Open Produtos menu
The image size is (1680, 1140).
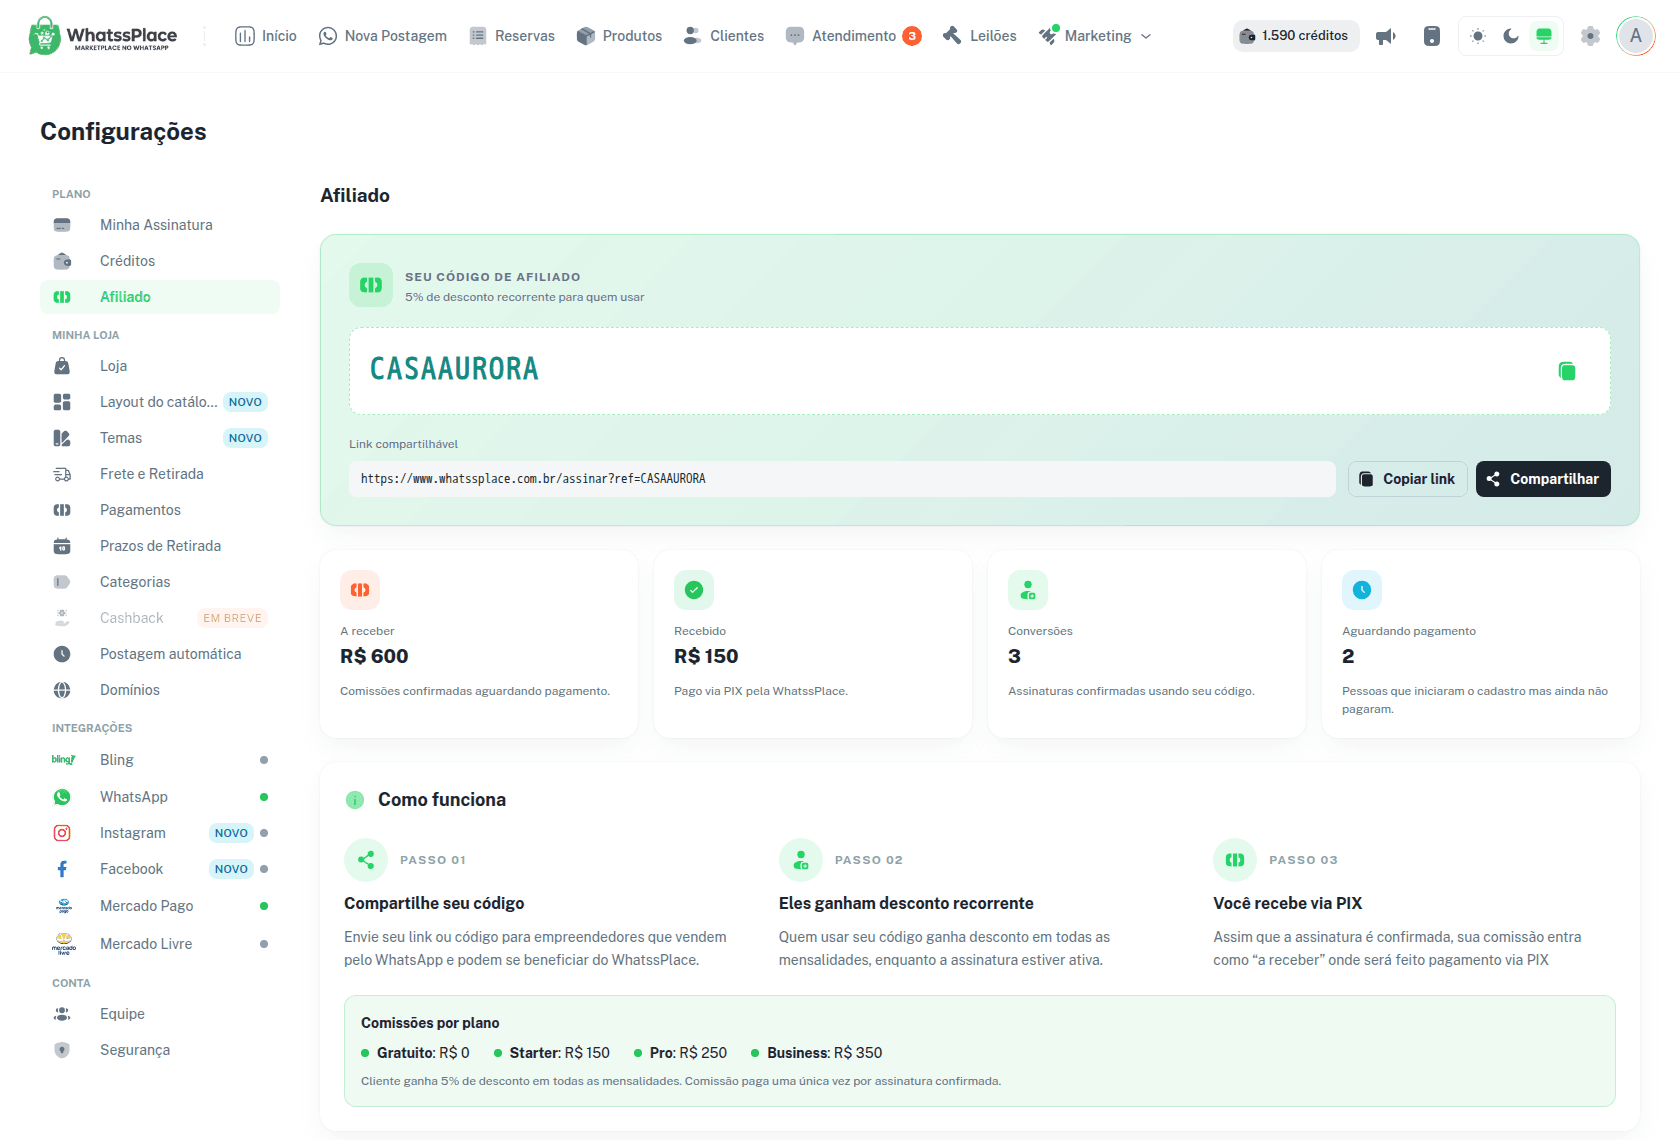620,36
